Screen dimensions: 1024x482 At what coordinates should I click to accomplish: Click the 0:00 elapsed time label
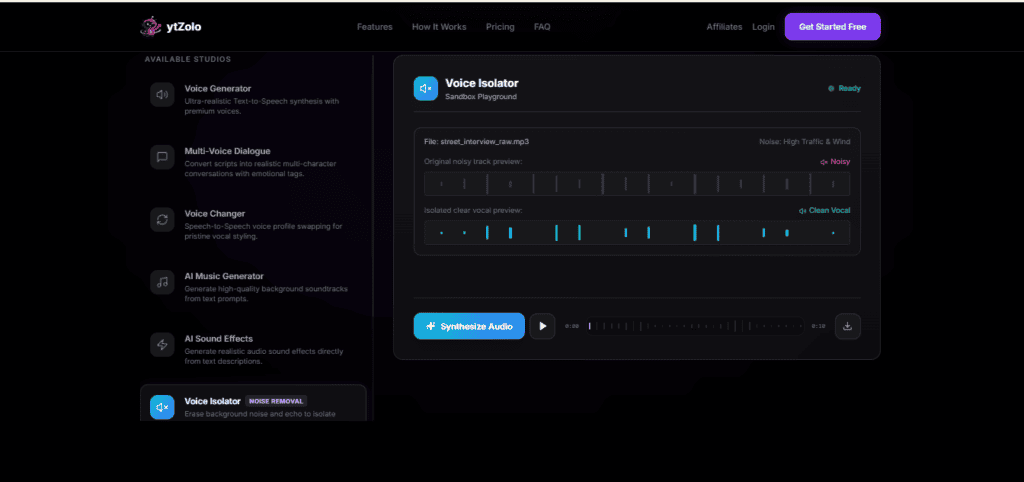click(572, 327)
